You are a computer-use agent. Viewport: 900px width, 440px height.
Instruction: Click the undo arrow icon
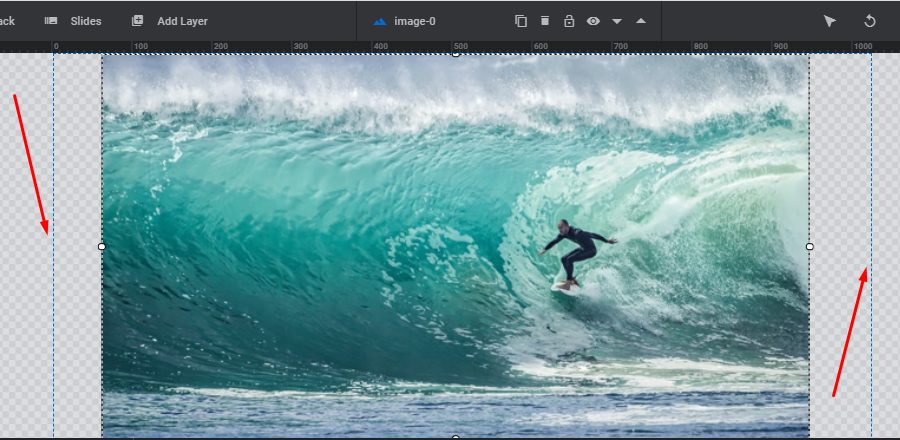point(870,21)
